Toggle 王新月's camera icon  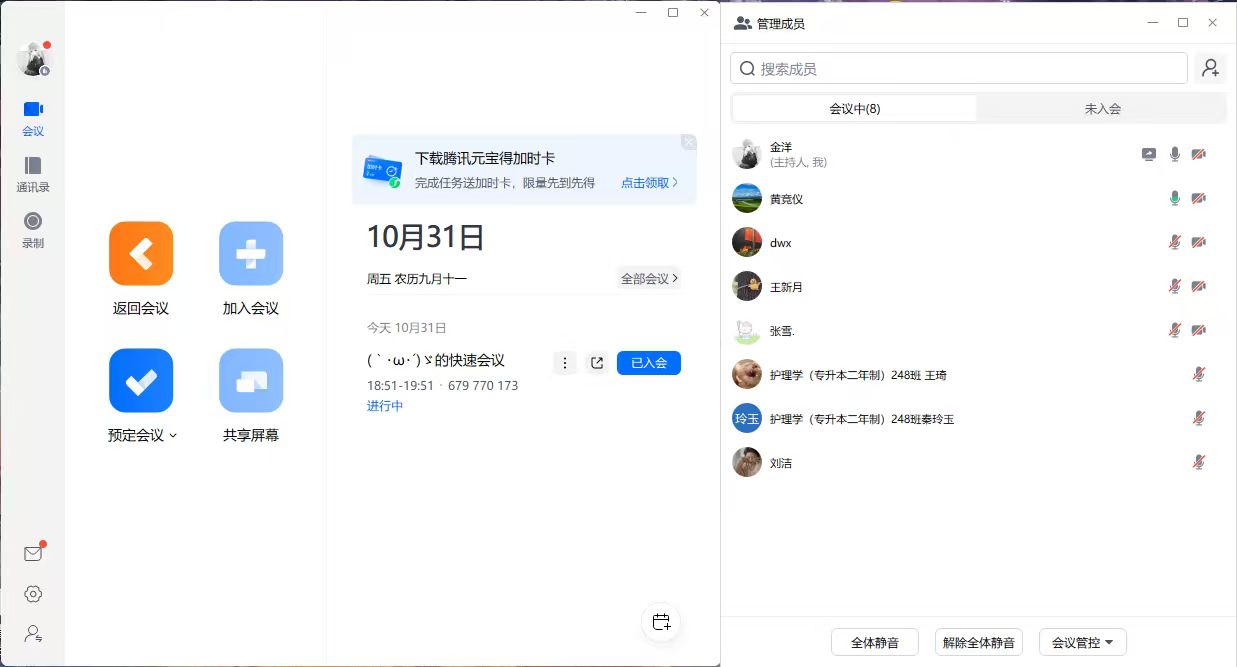(1199, 287)
